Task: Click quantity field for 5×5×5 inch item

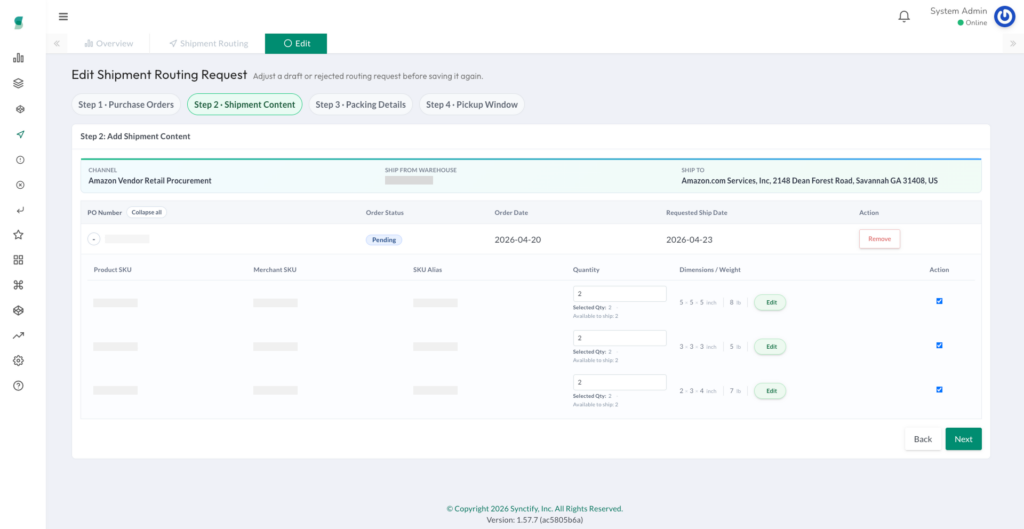Action: (x=620, y=293)
